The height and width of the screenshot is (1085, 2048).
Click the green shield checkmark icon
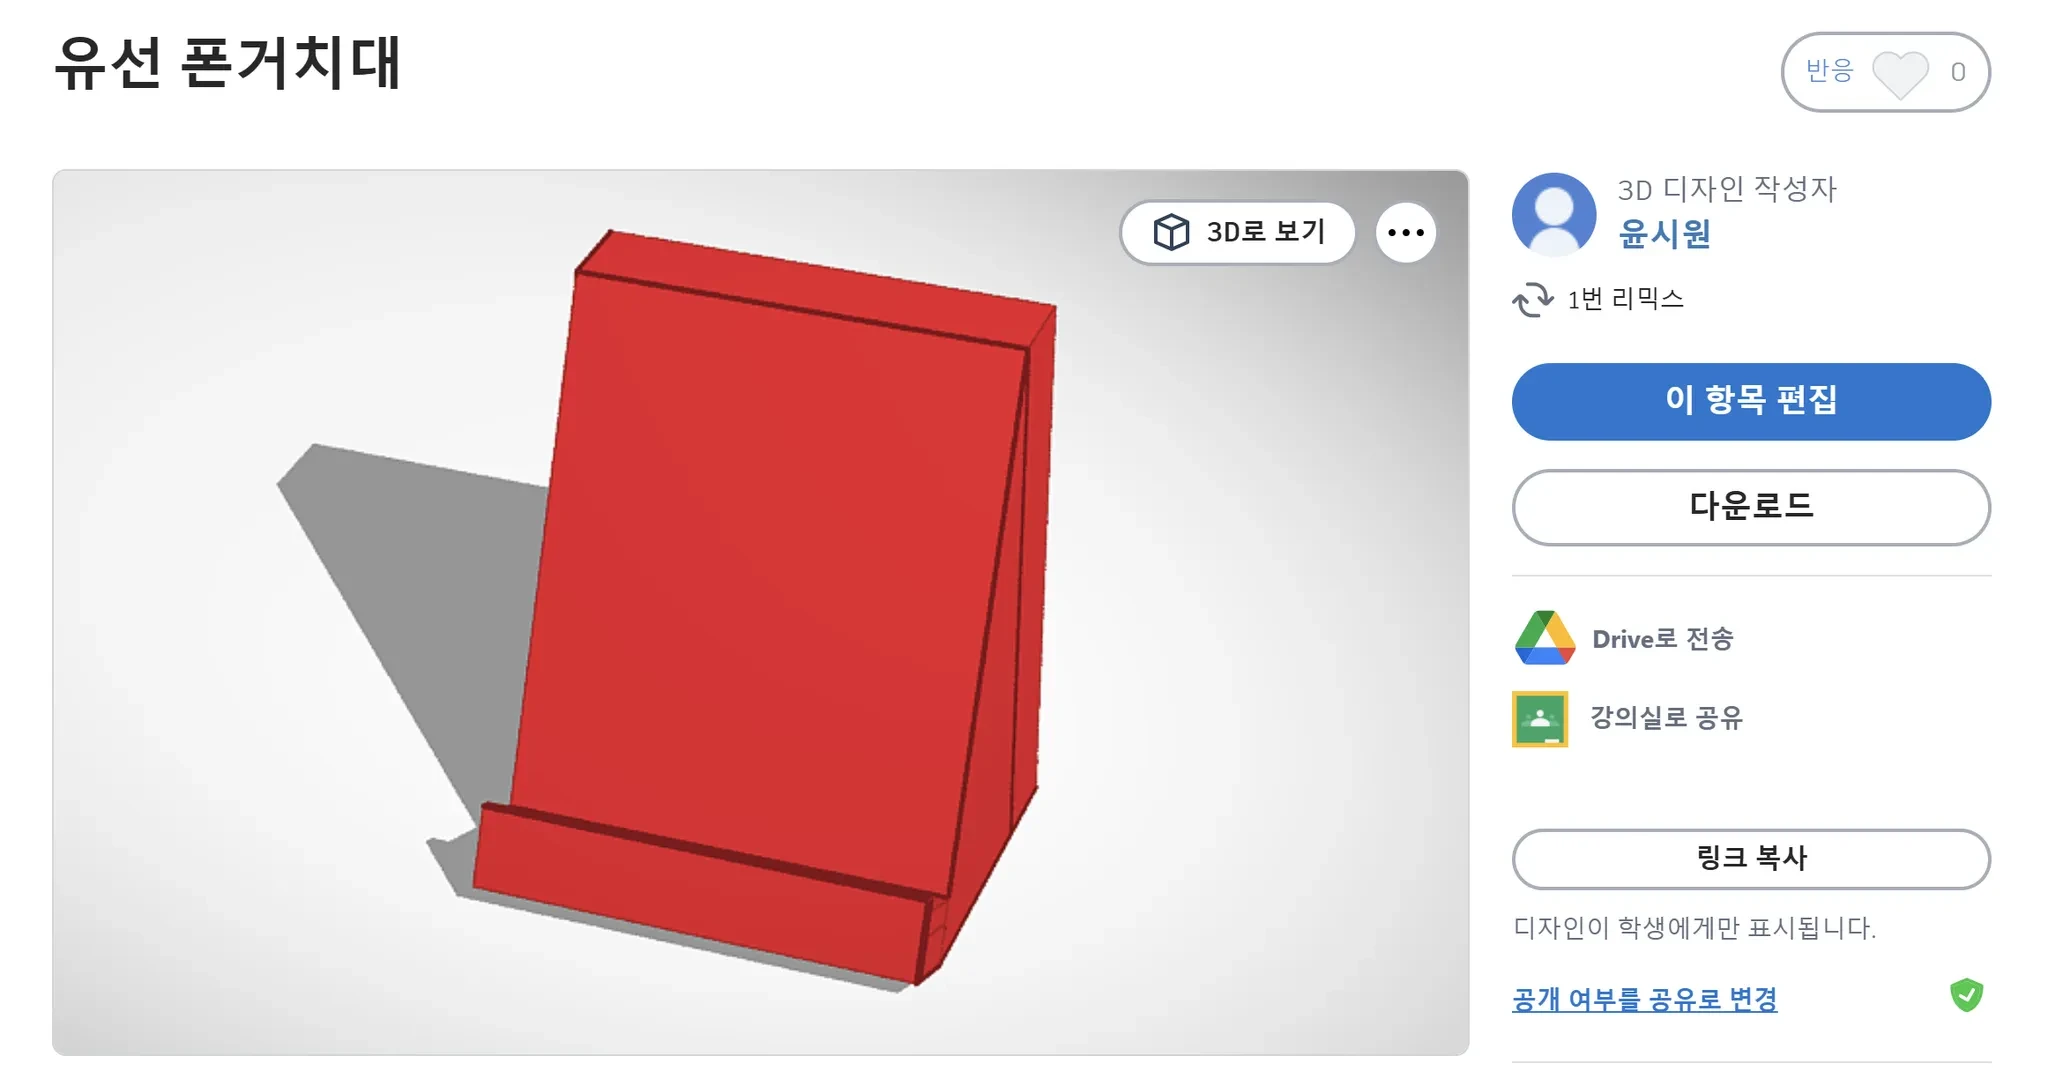point(1966,995)
